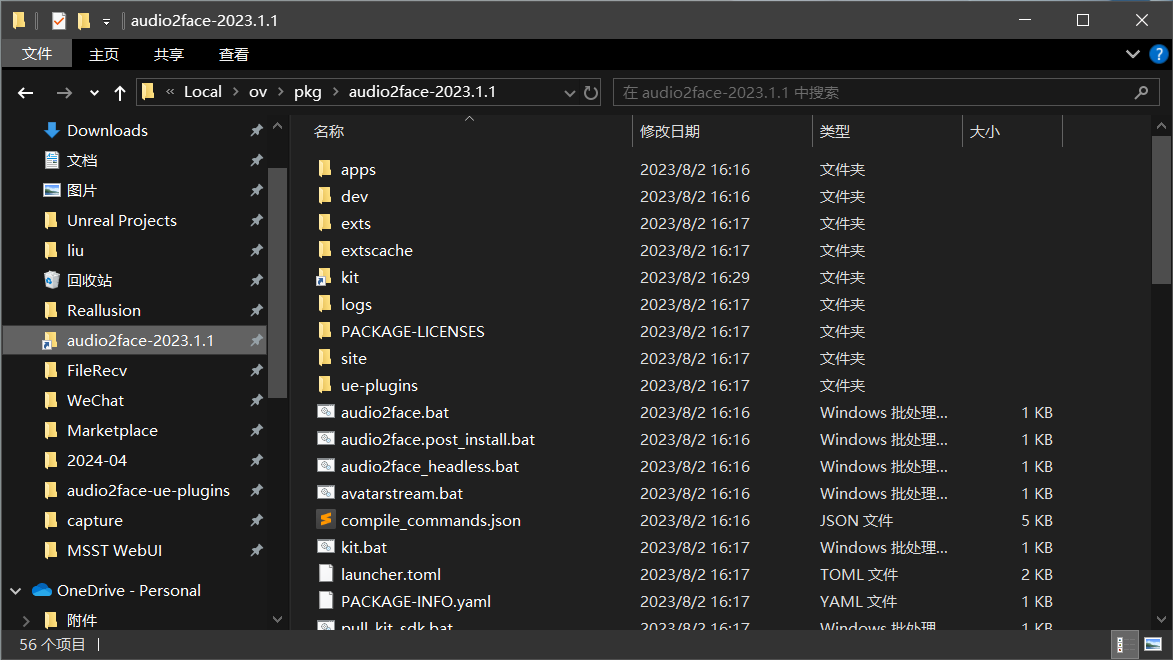Image resolution: width=1173 pixels, height=660 pixels.
Task: Open the 共享 ribbon tab
Action: (168, 55)
